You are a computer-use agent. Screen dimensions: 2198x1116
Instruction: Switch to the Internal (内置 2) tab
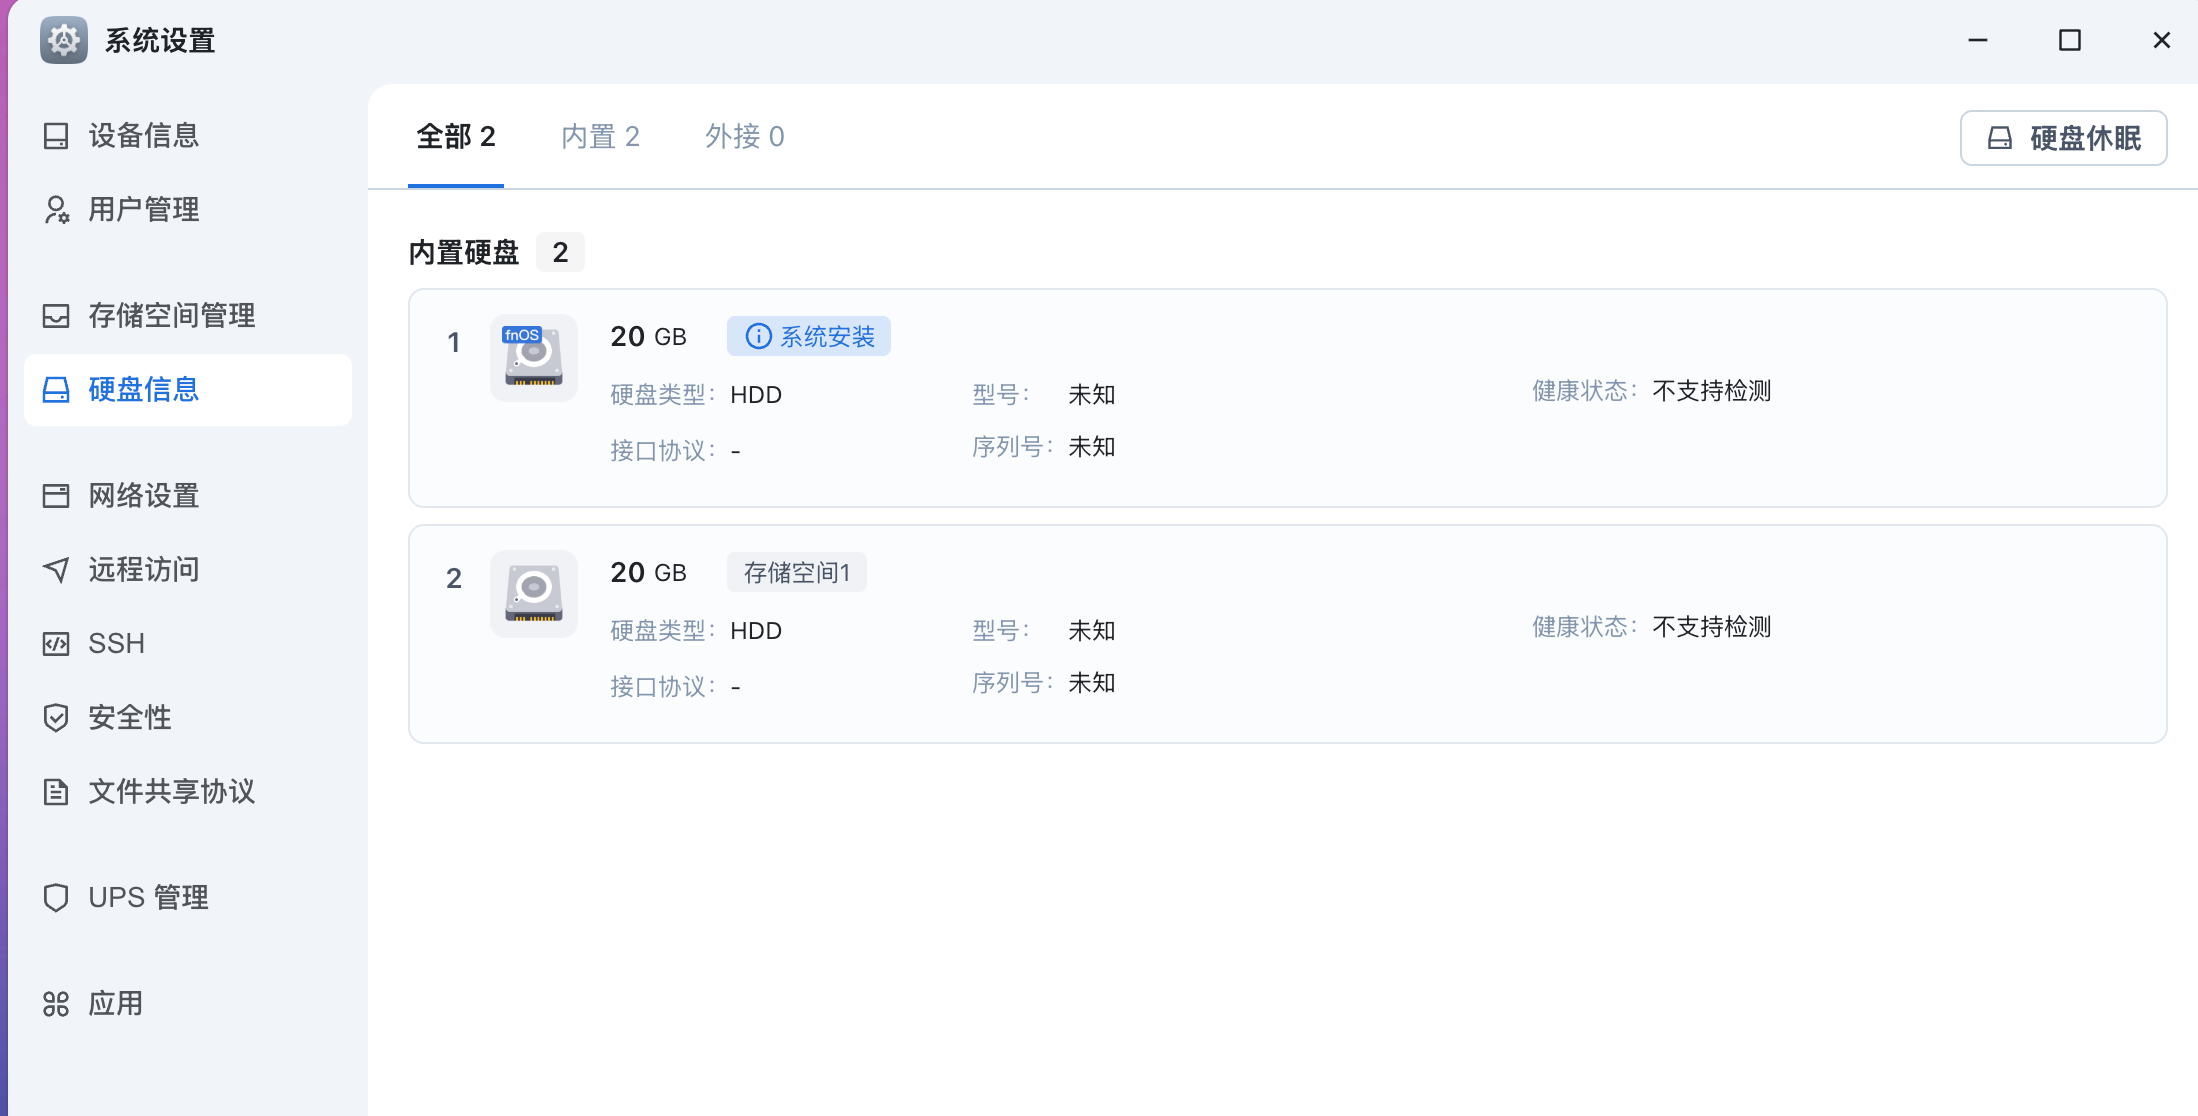point(600,137)
